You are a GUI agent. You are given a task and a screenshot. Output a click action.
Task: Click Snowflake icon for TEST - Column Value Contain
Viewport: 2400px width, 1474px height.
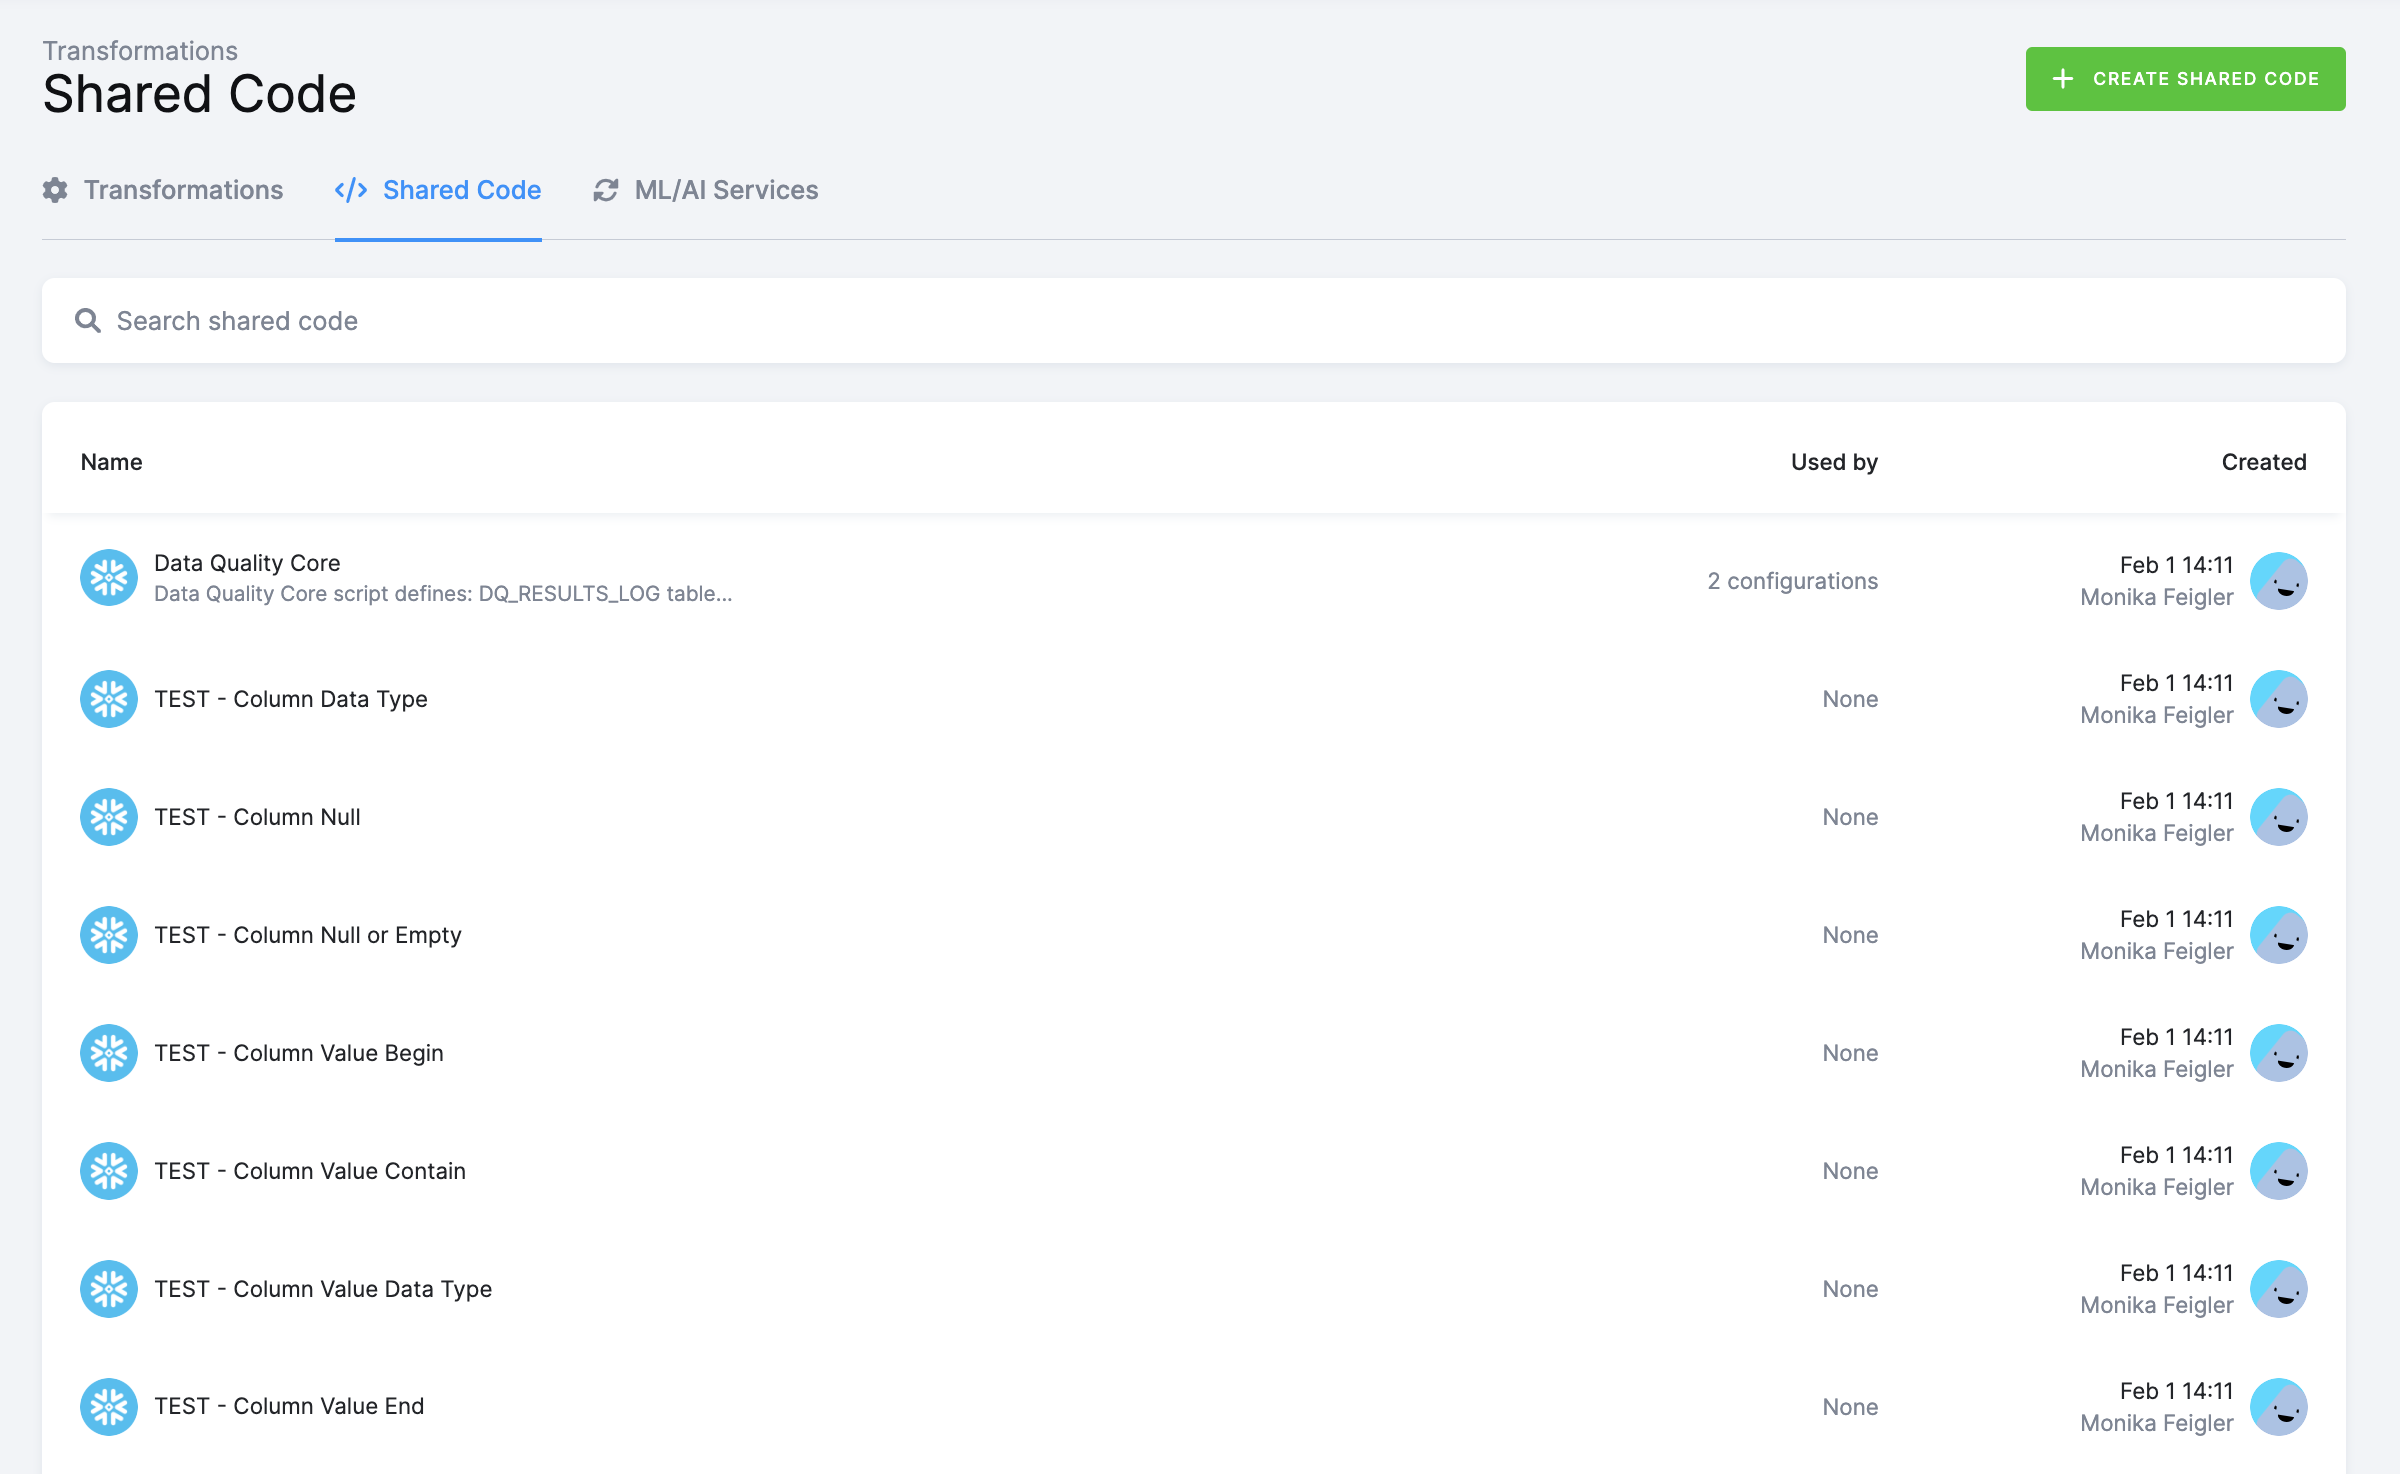tap(108, 1171)
